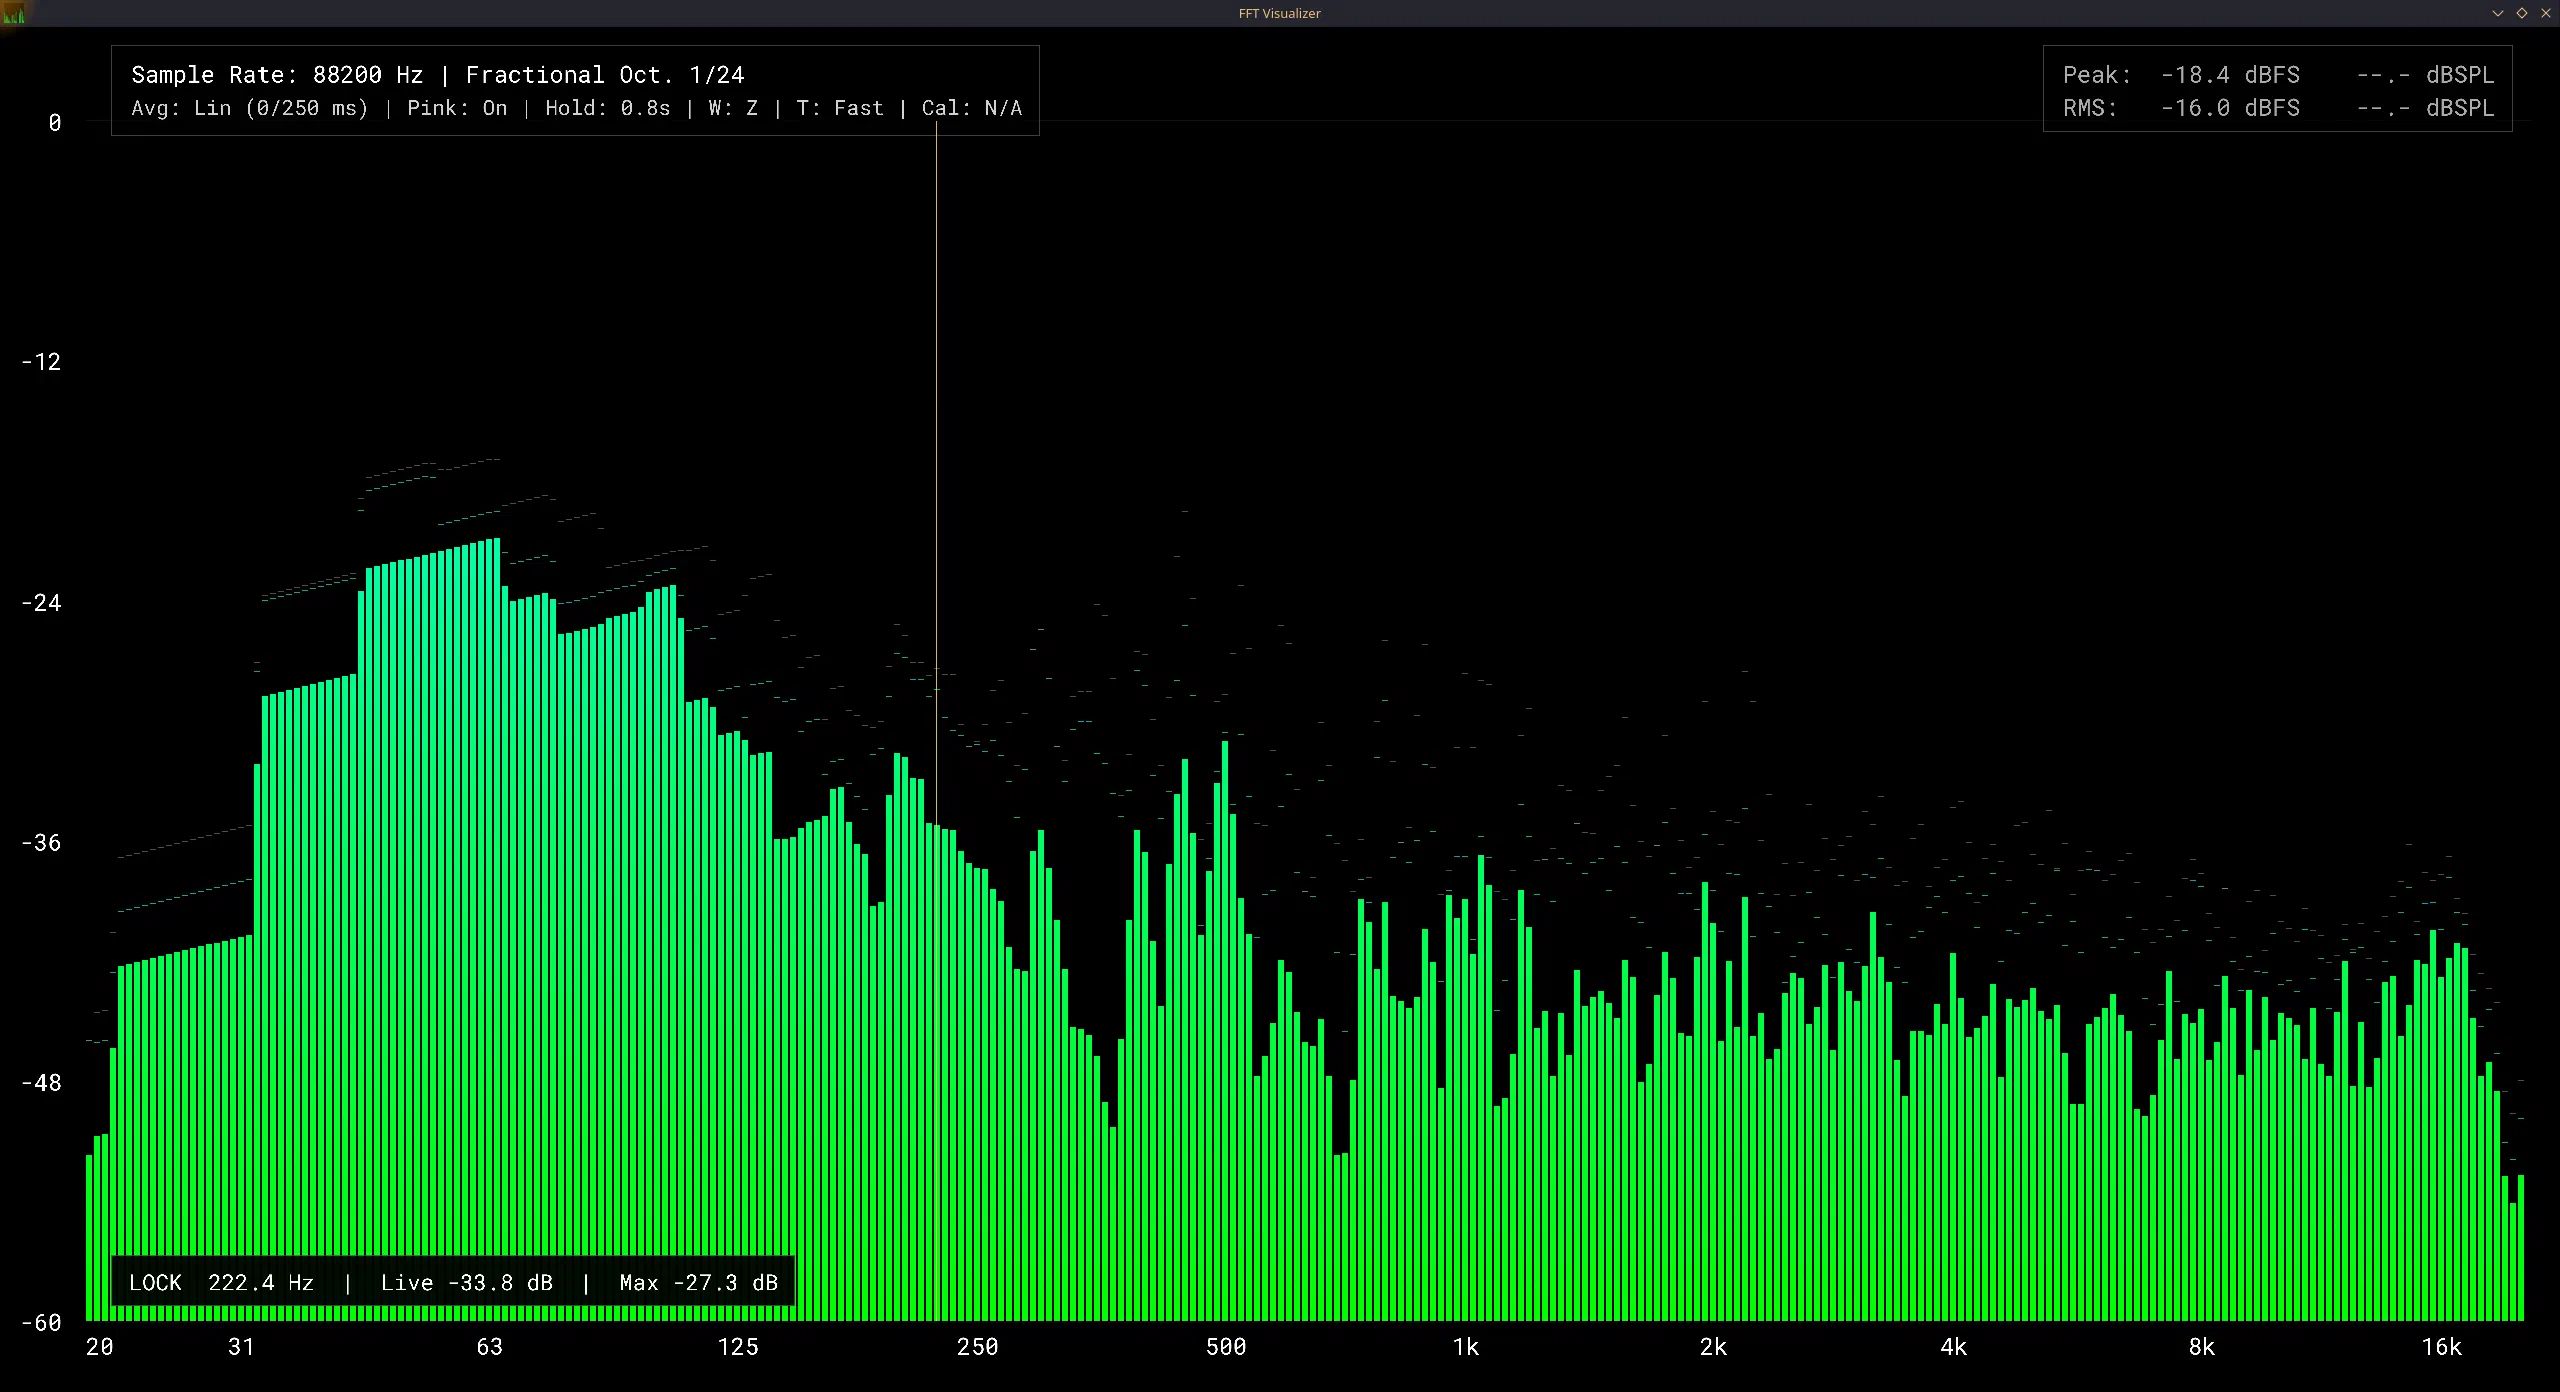2560x1392 pixels.
Task: Click the '-18.4 dBFS' peak value
Action: pos(2230,75)
